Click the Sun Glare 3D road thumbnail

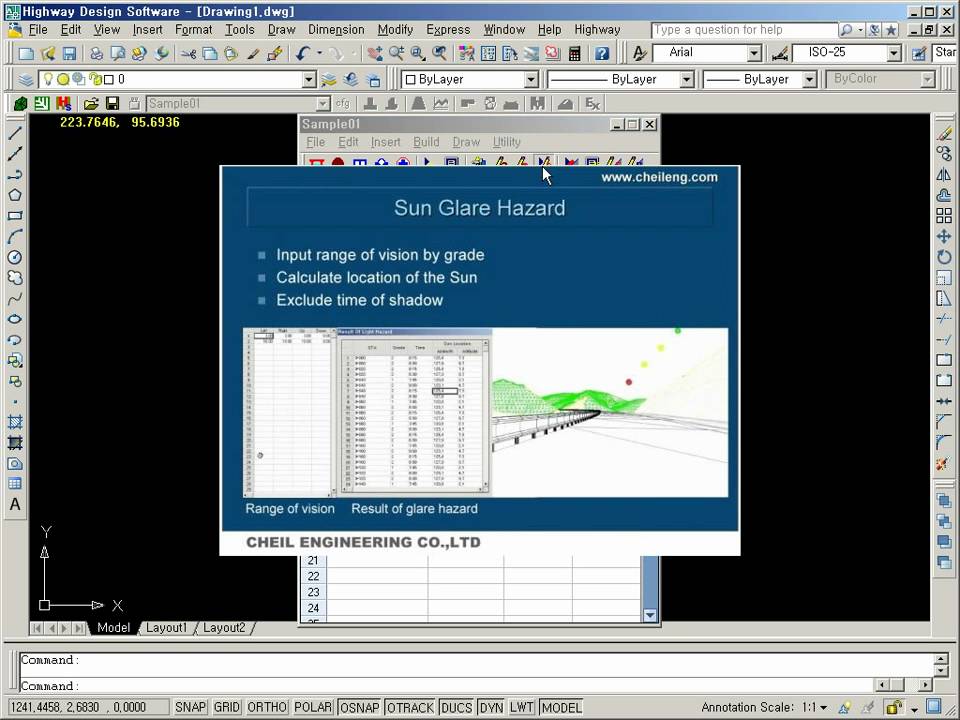(610, 412)
